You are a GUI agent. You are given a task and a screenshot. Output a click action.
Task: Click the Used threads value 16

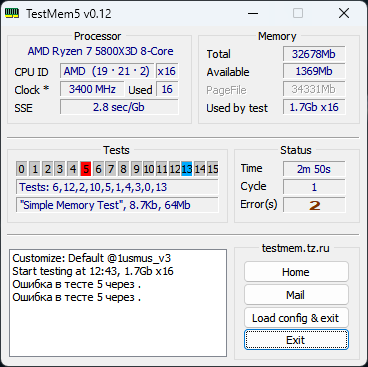167,89
